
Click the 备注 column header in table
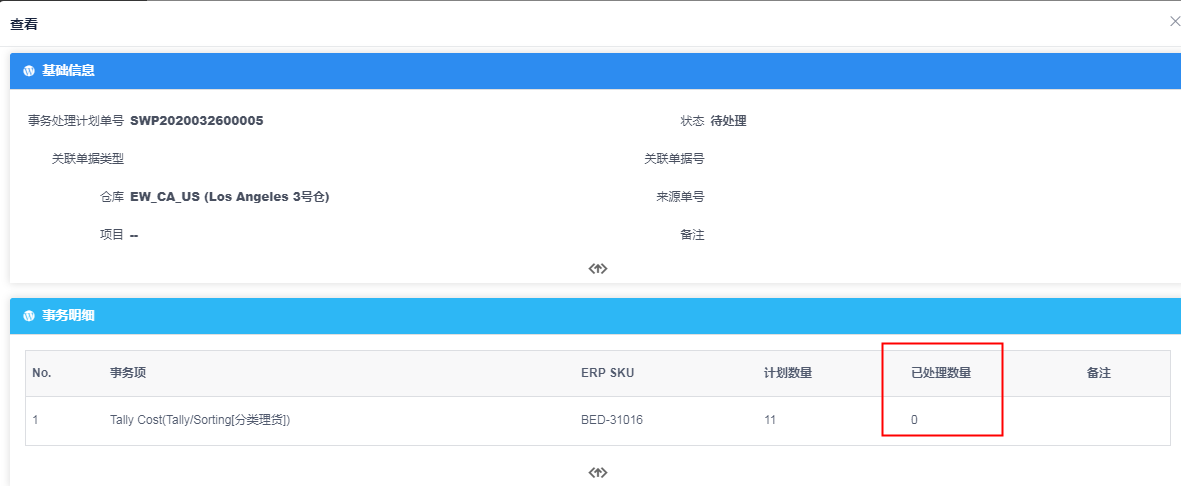tap(1099, 373)
